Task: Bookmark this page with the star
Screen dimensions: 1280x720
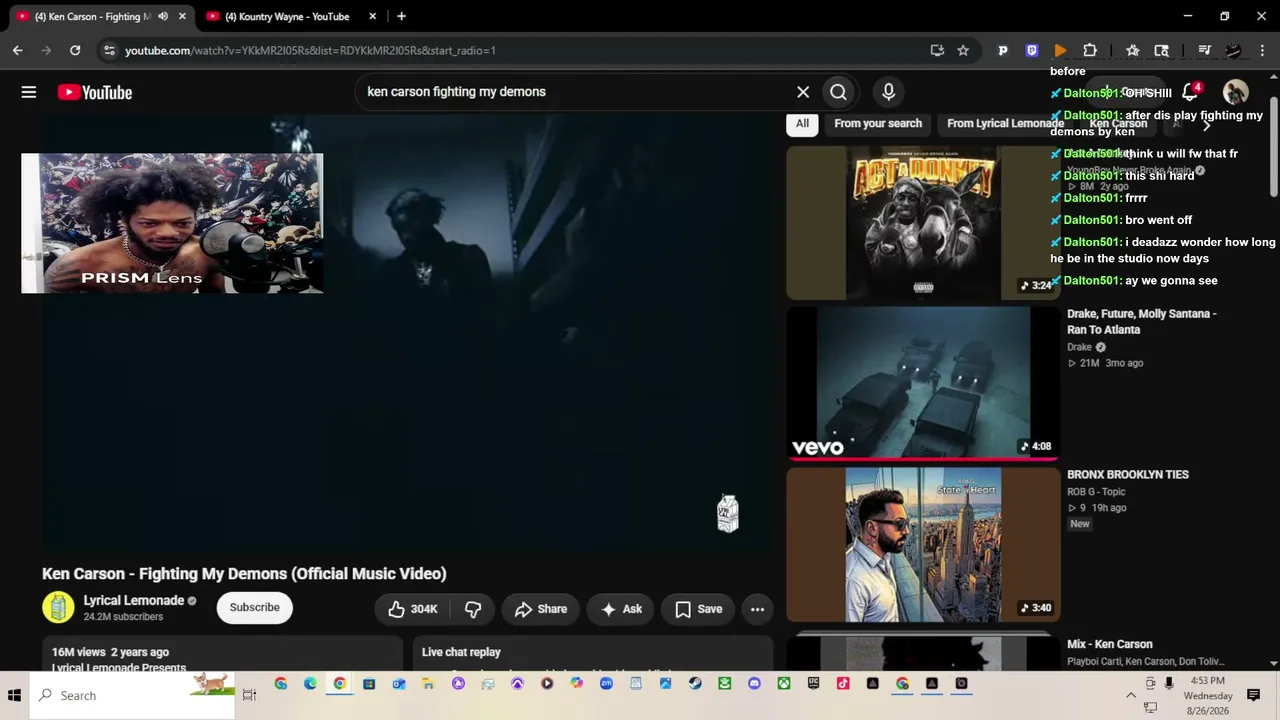Action: [963, 50]
